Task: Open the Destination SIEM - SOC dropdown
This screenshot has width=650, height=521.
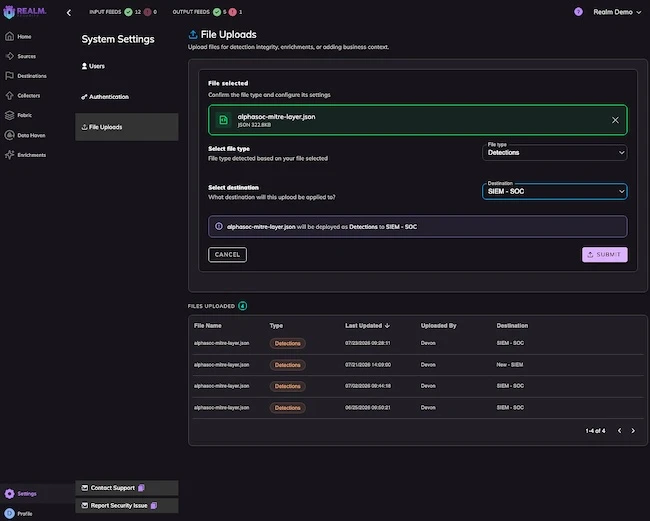Action: pos(555,191)
